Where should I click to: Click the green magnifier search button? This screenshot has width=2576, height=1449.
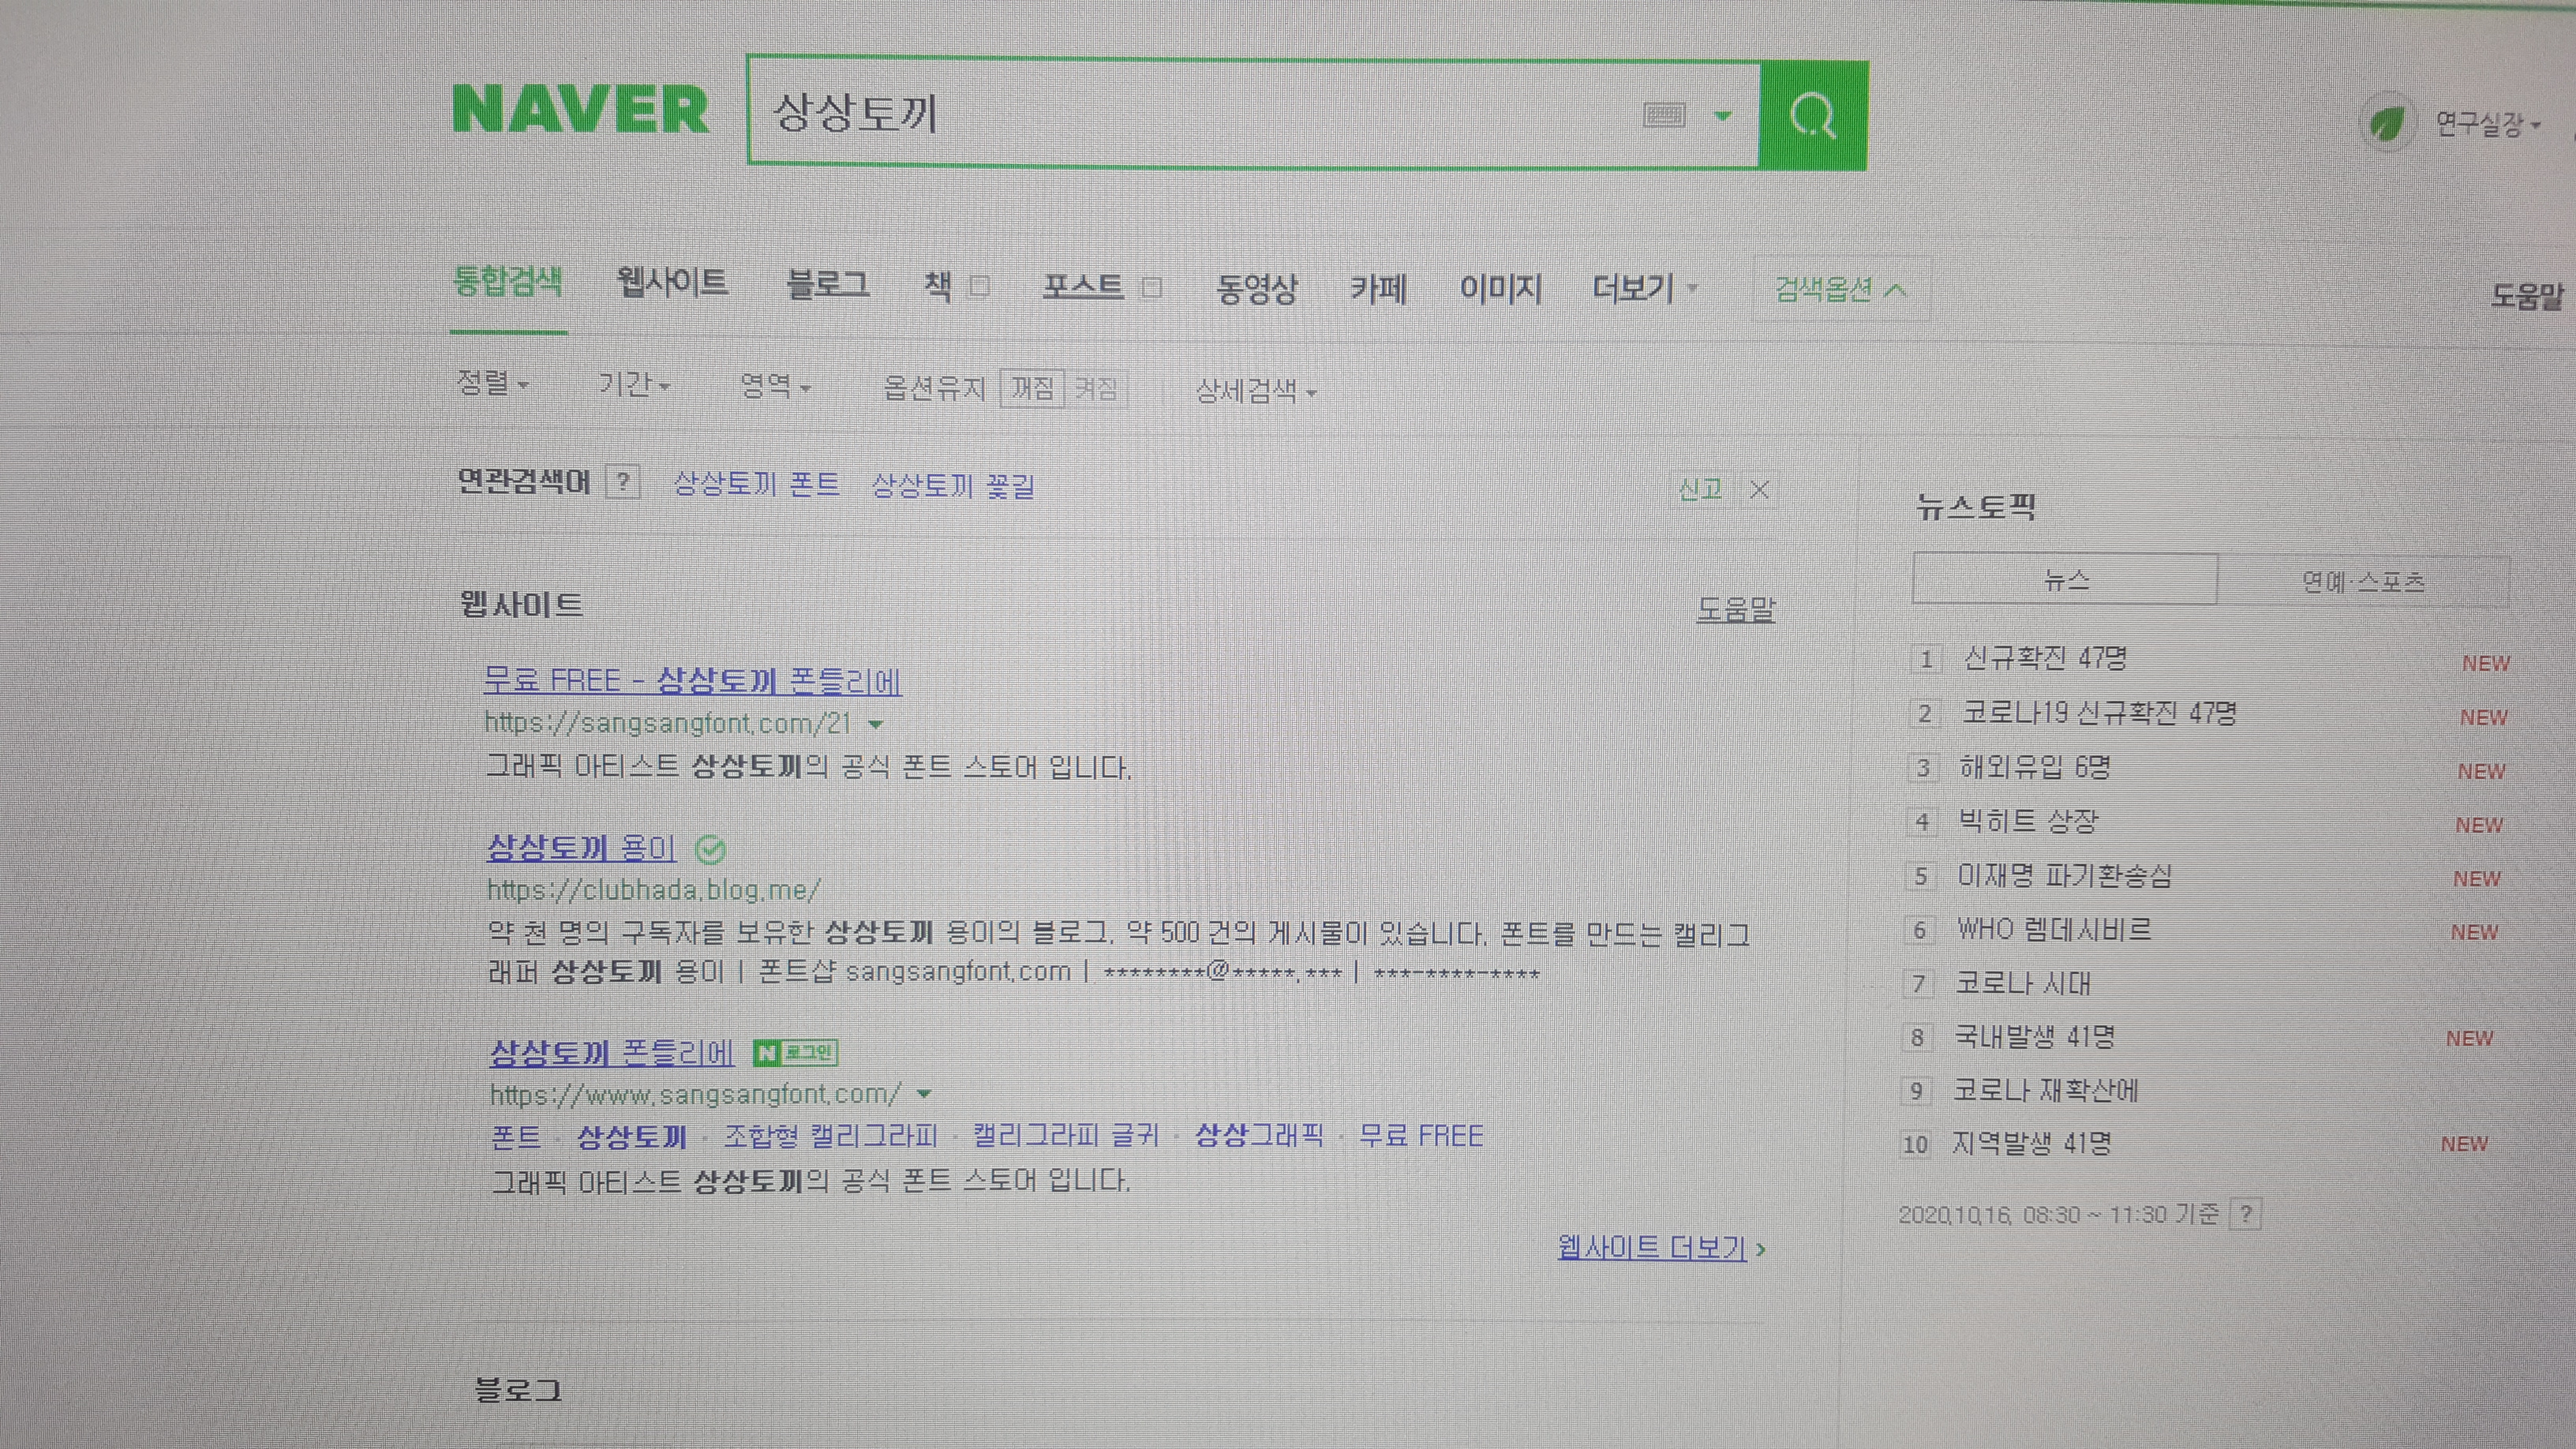1812,116
